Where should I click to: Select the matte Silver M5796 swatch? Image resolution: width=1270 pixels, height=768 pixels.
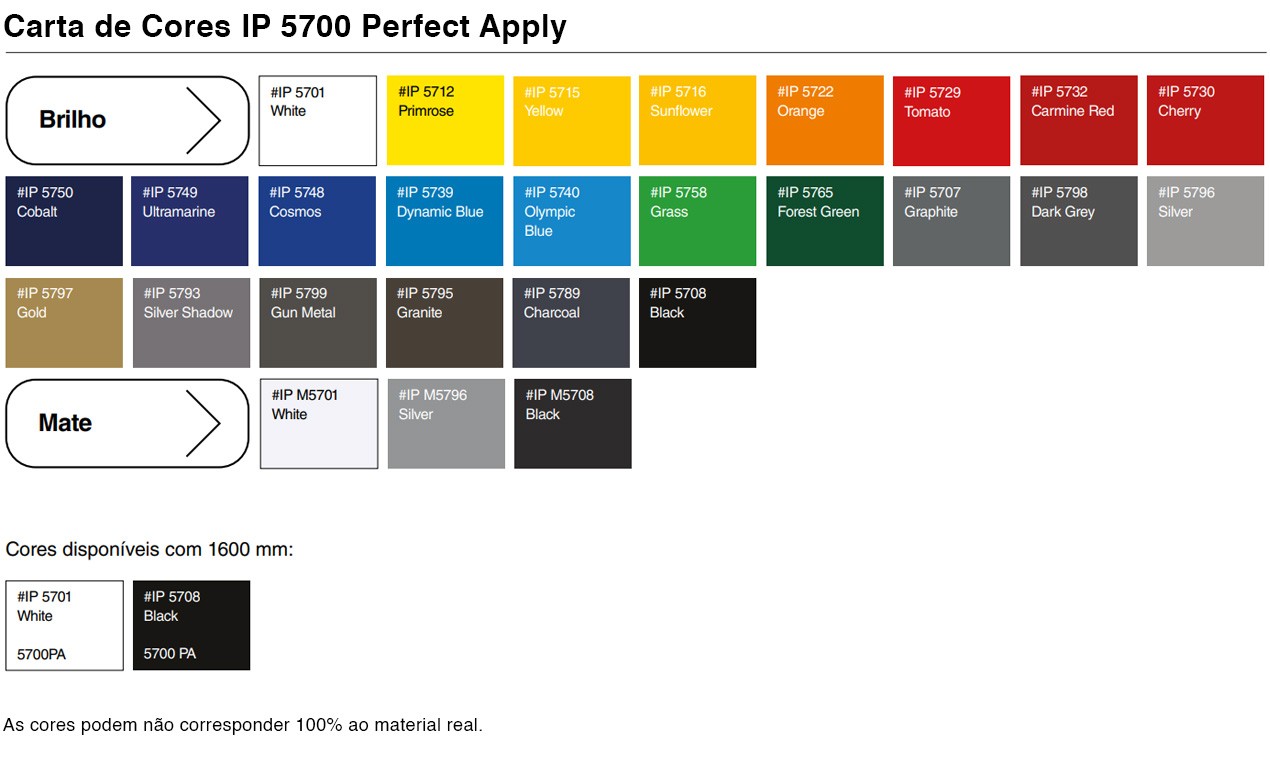pos(446,424)
